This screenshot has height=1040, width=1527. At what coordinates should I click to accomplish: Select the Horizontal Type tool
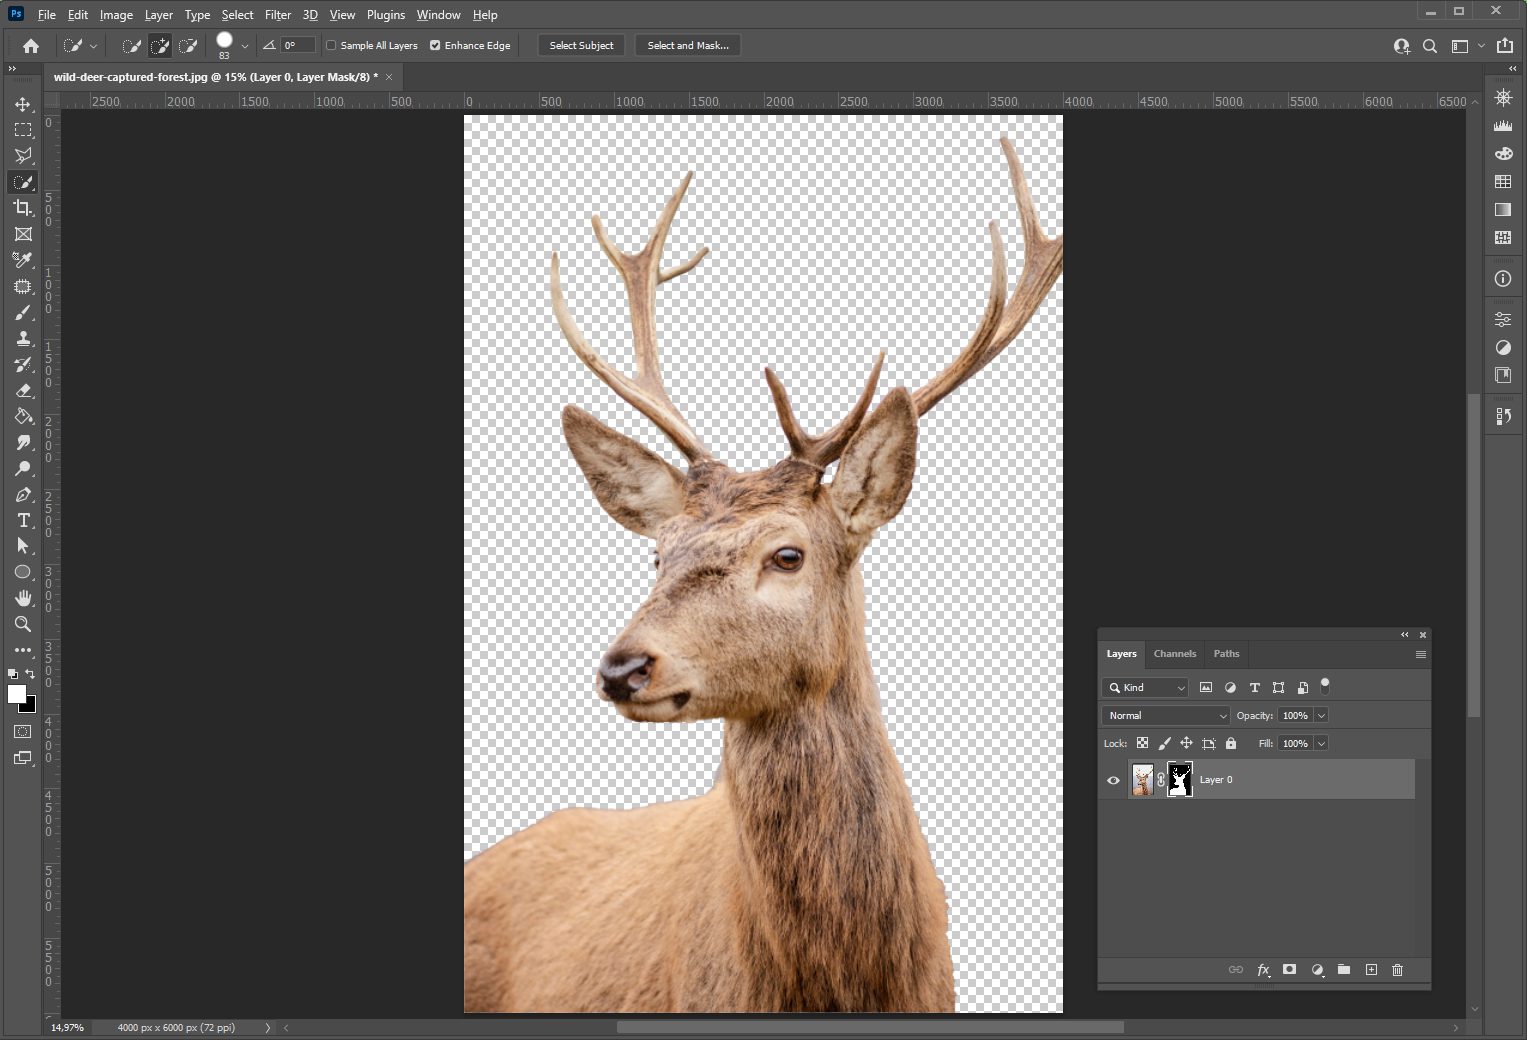[x=23, y=521]
